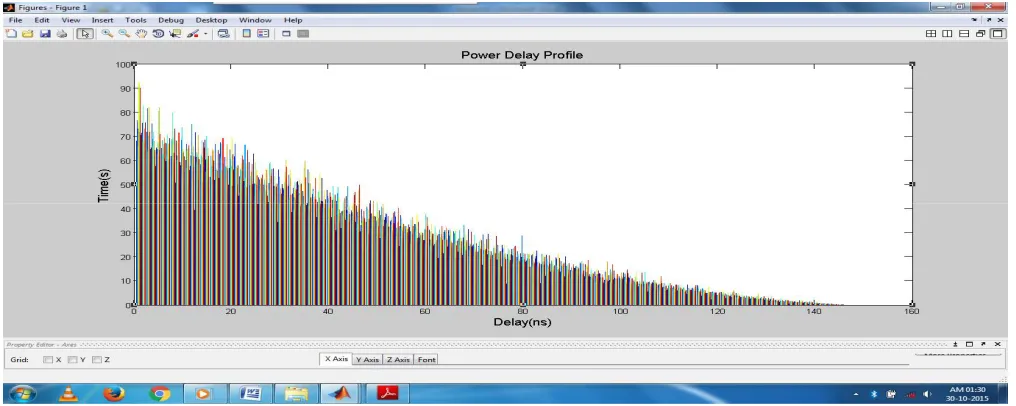Print the figure using the printer icon

pyautogui.click(x=62, y=34)
